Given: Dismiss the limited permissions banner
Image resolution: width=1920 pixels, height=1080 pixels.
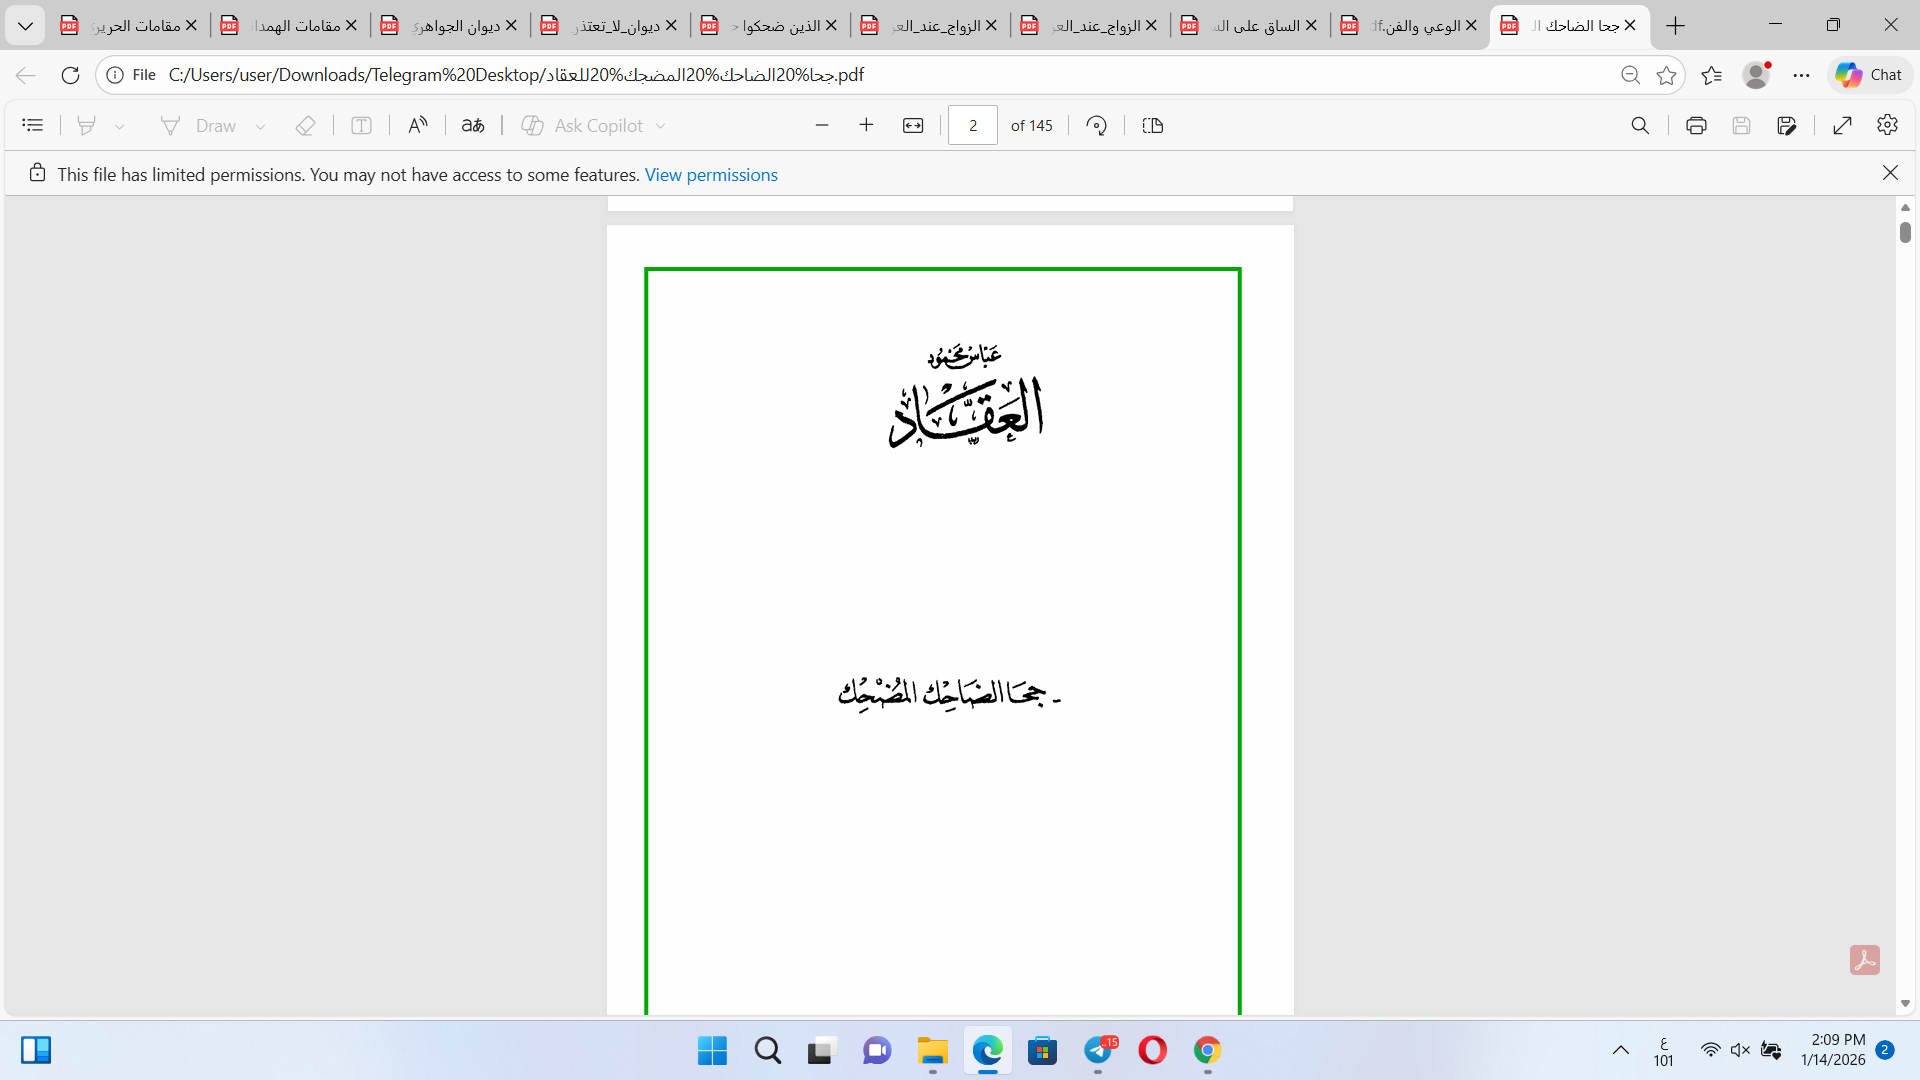Looking at the screenshot, I should click(1890, 173).
